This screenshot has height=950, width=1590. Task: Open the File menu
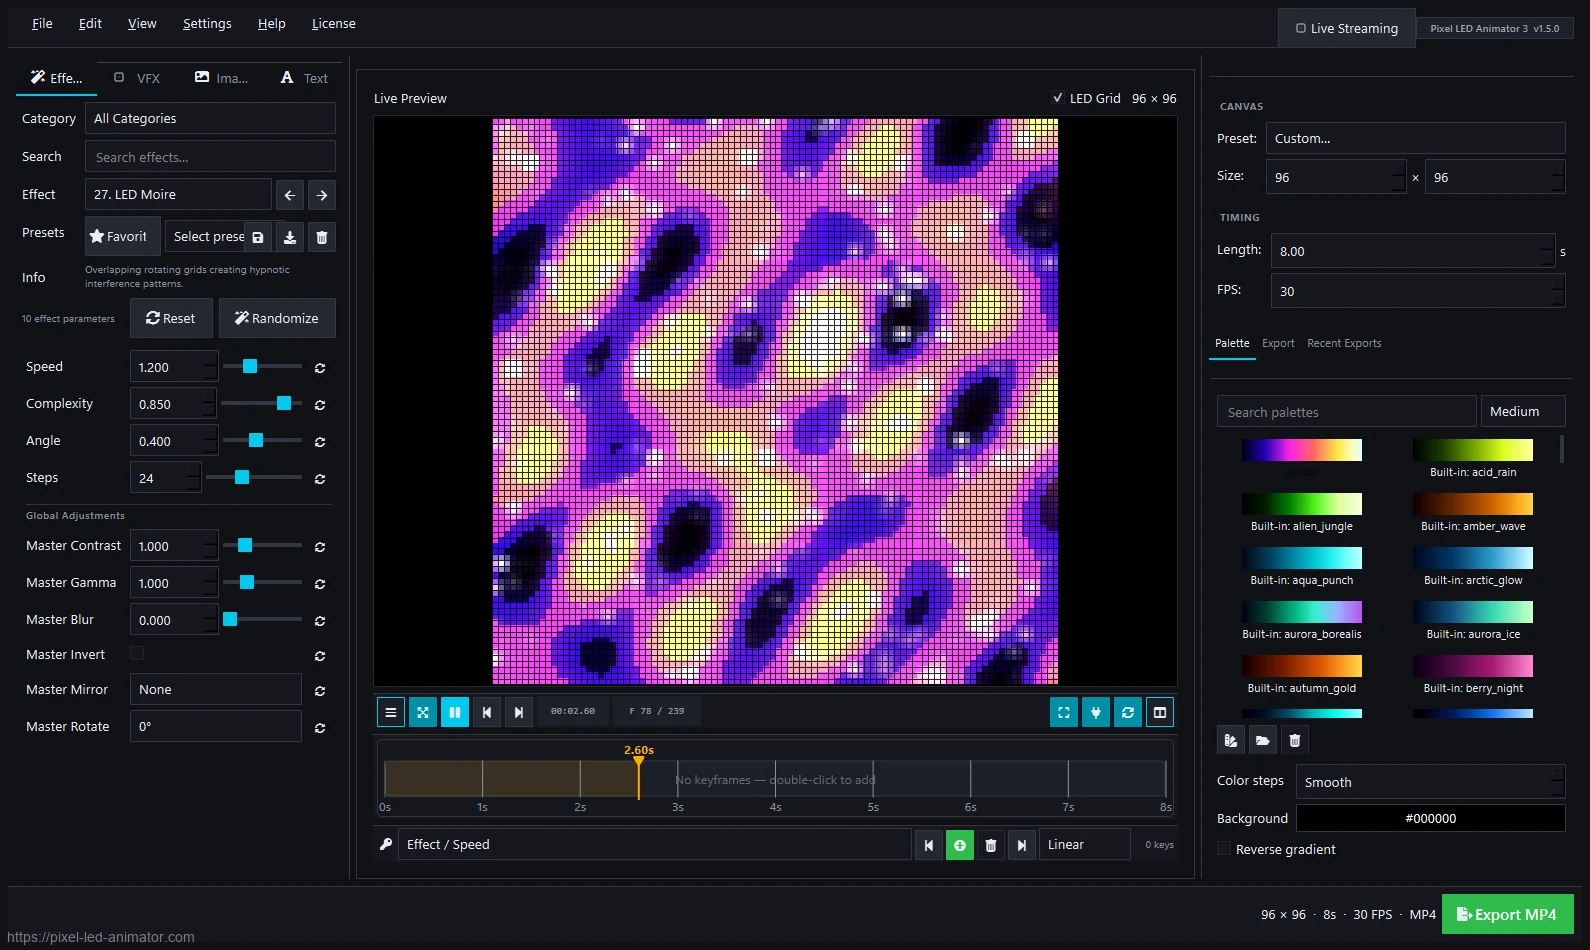pyautogui.click(x=42, y=24)
